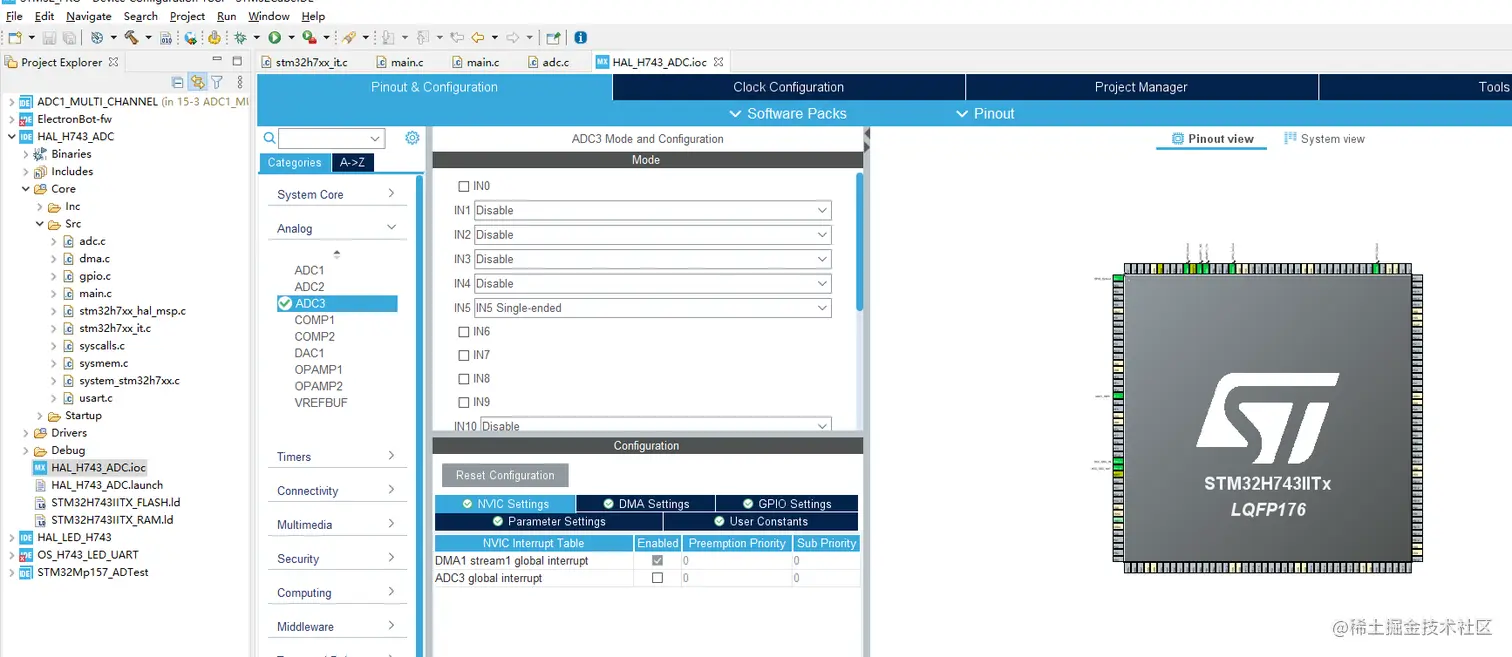Enable the IN8 checkbox
This screenshot has height=657, width=1512.
[x=463, y=379]
